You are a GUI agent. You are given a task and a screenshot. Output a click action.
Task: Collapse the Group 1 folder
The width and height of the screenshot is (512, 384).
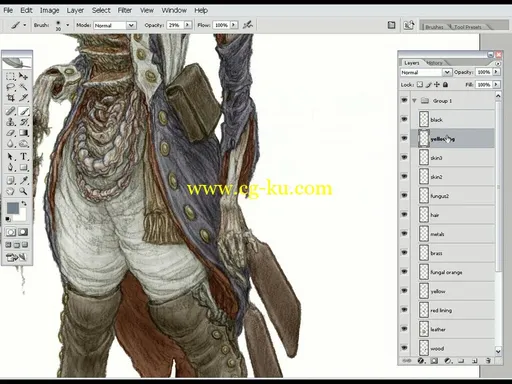click(x=415, y=100)
